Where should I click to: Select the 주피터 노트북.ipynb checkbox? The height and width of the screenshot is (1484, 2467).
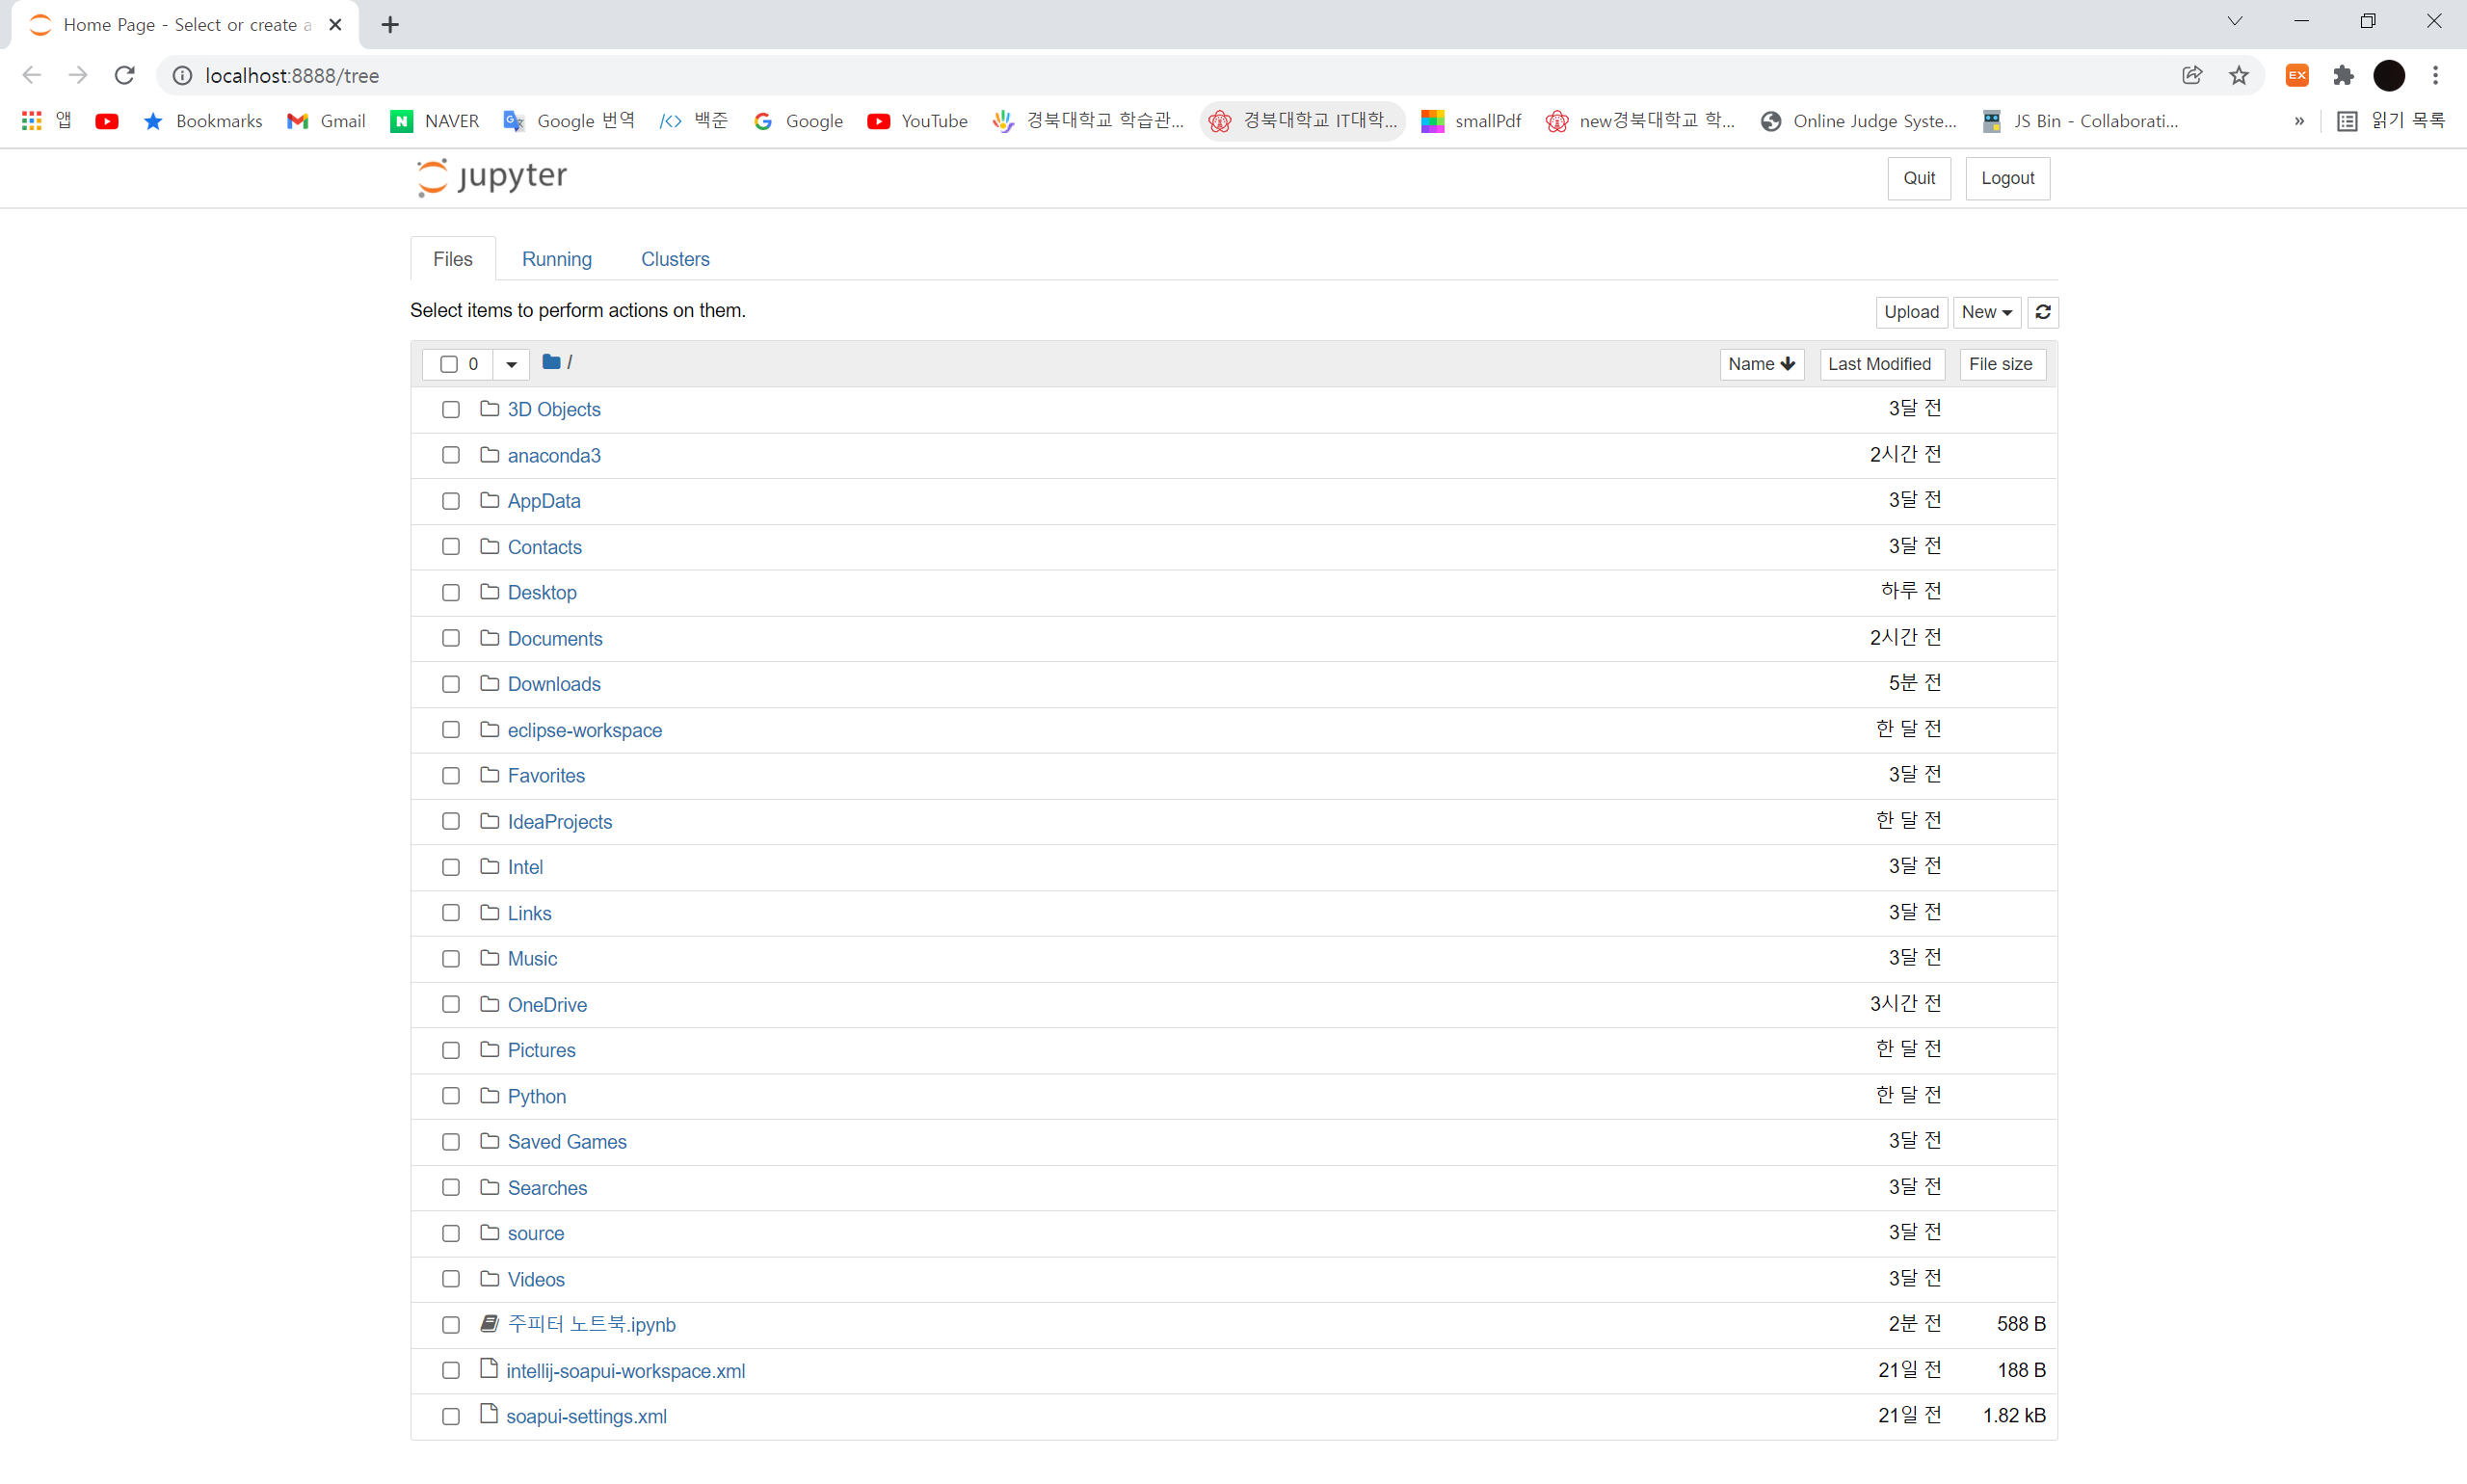coord(451,1324)
